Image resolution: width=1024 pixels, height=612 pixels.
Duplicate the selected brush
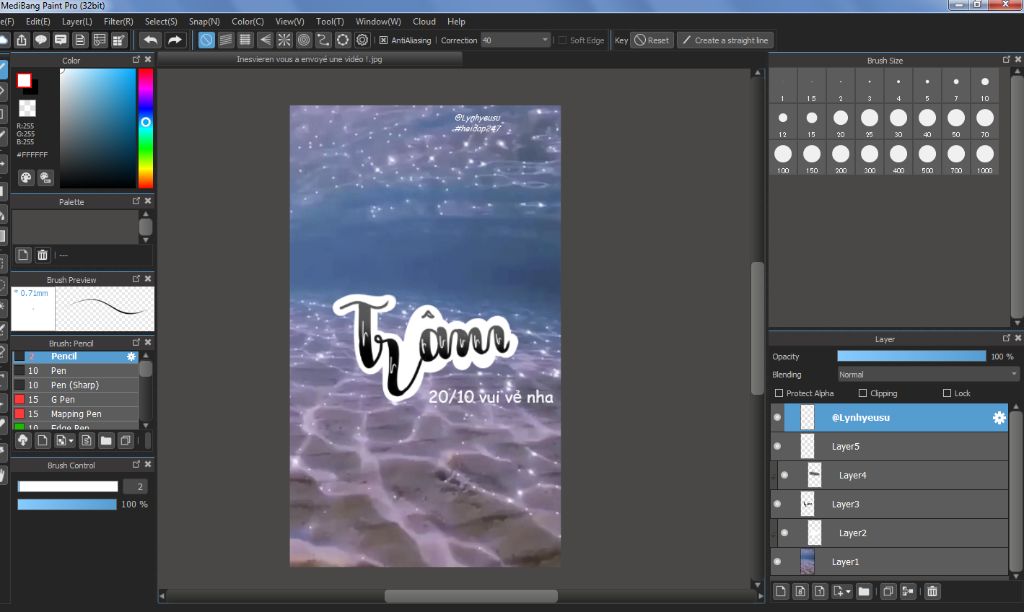coord(125,440)
